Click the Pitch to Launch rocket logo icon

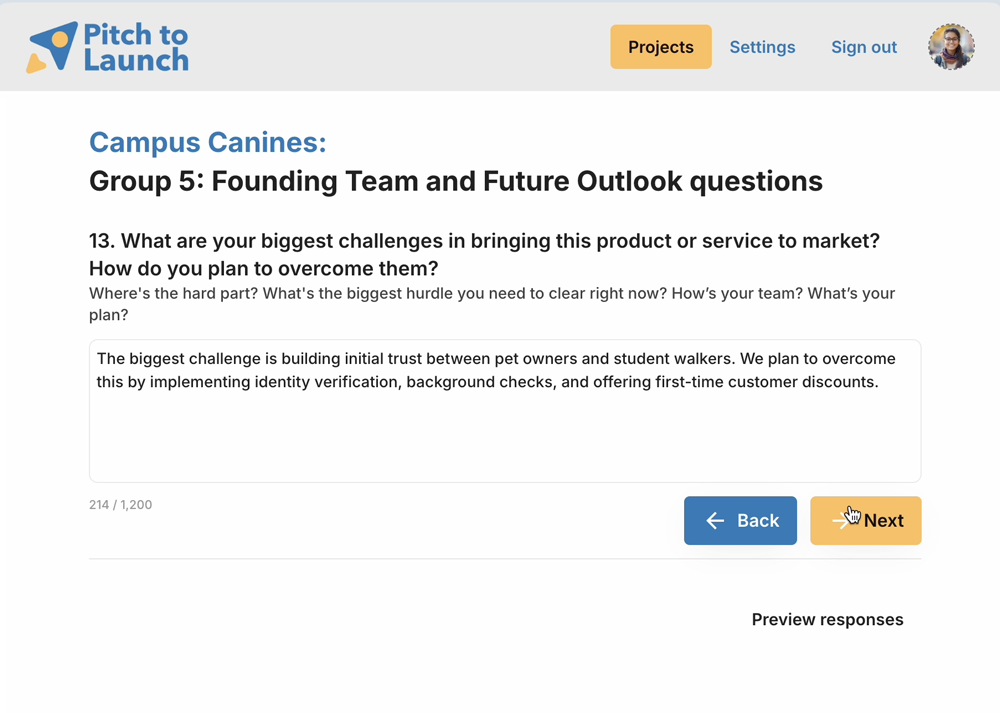(52, 47)
